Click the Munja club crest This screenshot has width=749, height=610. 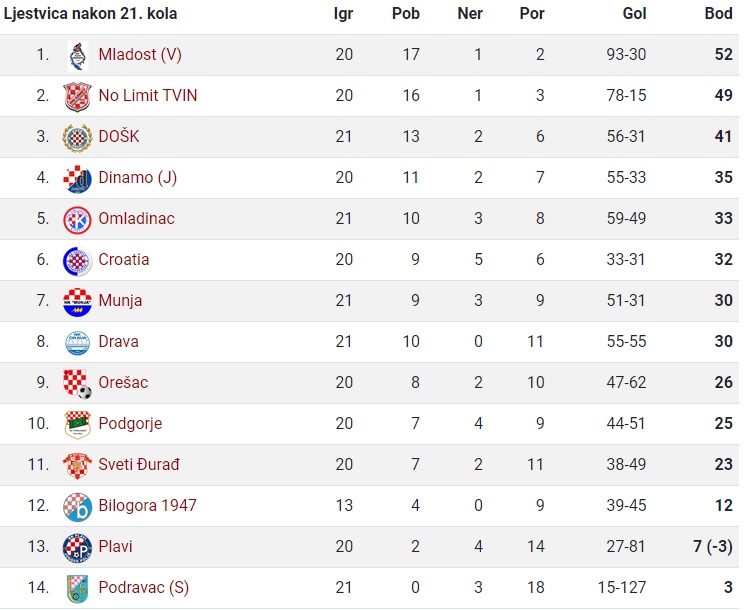[77, 302]
